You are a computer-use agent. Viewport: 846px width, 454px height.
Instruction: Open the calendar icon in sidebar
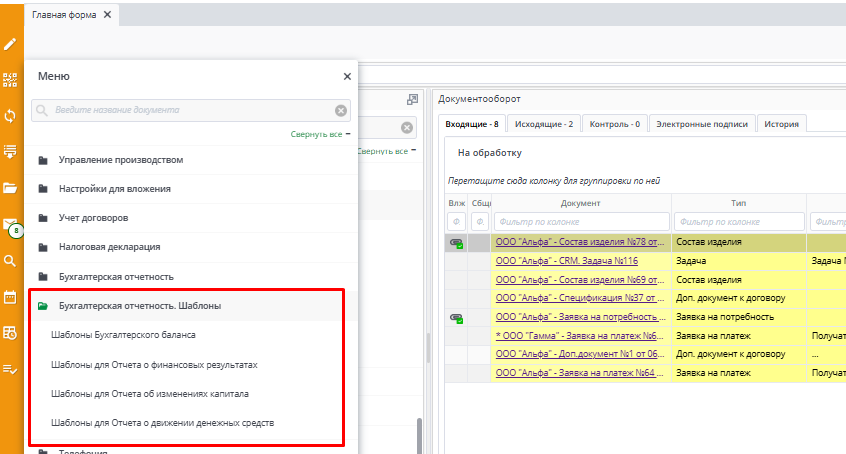tap(11, 297)
